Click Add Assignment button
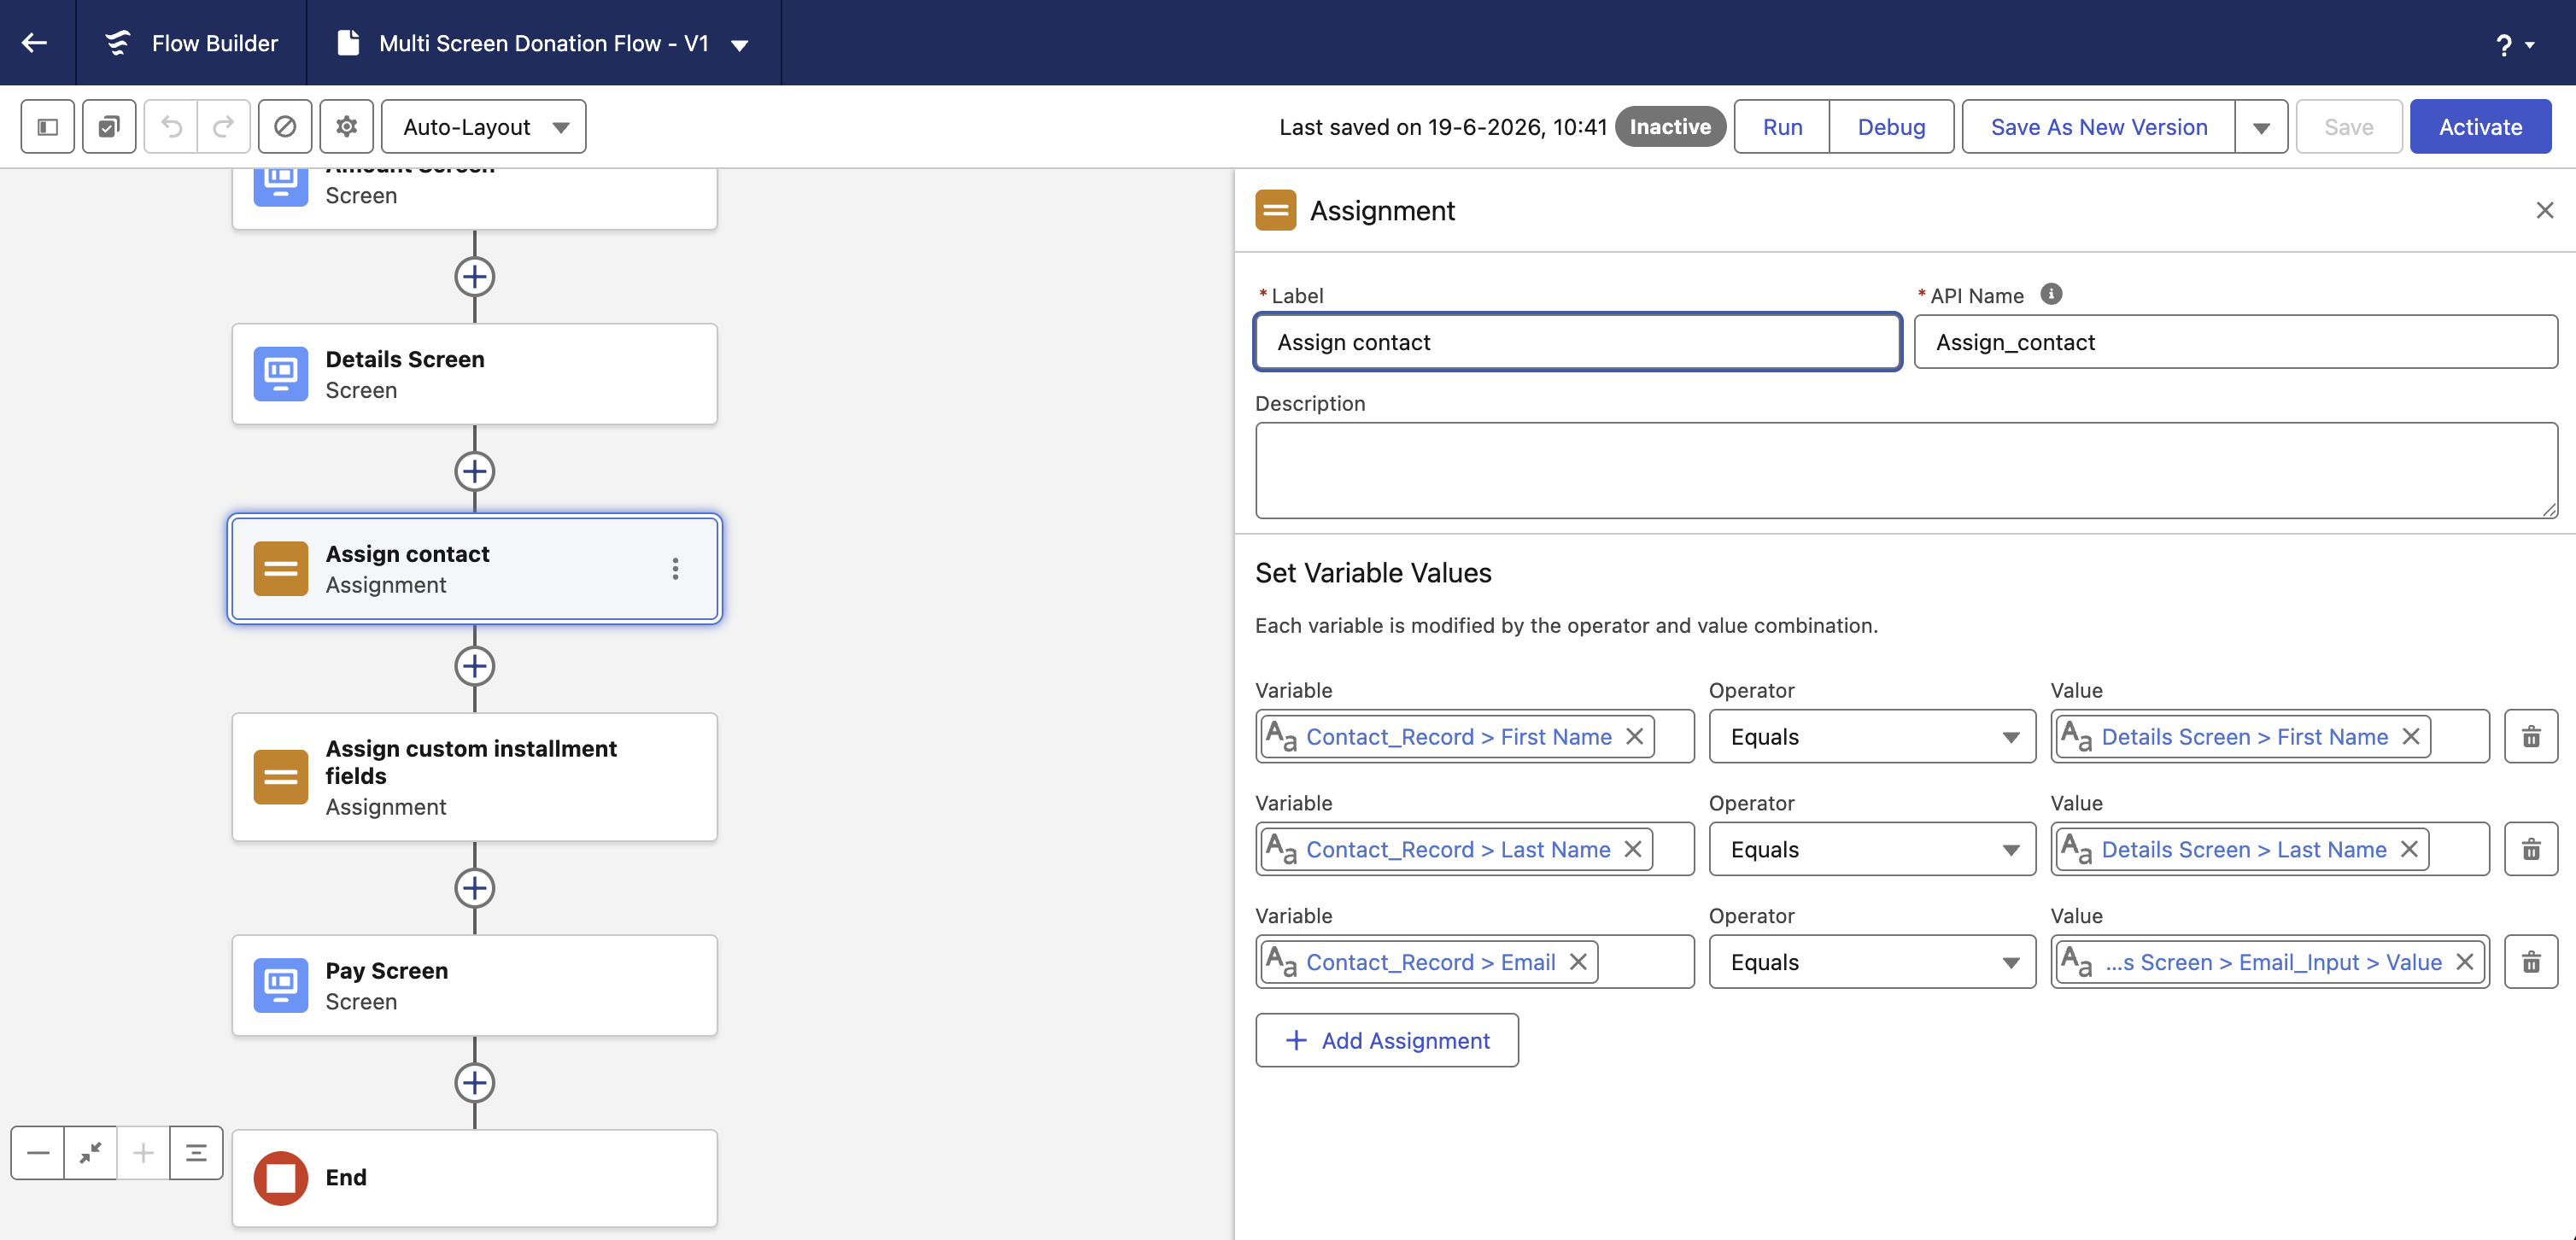The width and height of the screenshot is (2576, 1240). point(1387,1040)
